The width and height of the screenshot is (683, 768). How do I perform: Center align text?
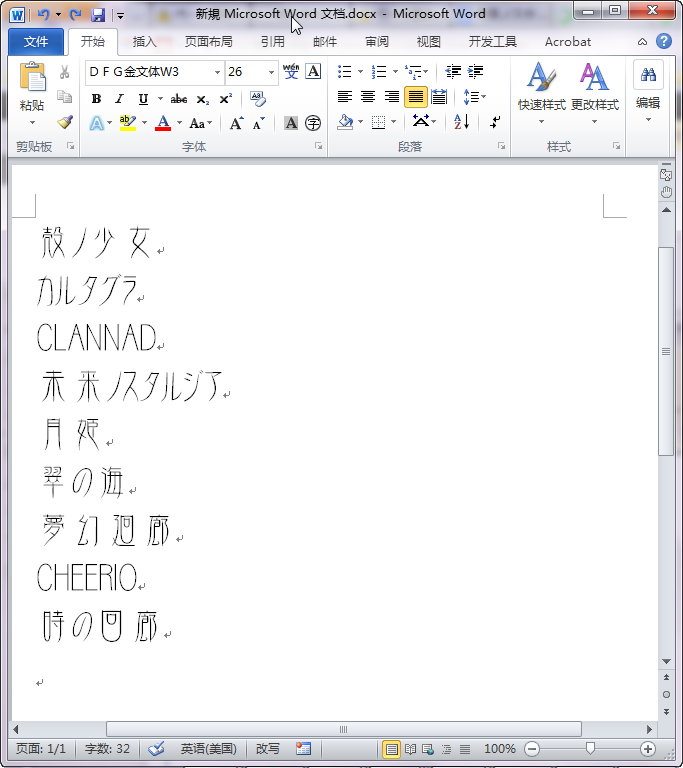click(x=368, y=97)
